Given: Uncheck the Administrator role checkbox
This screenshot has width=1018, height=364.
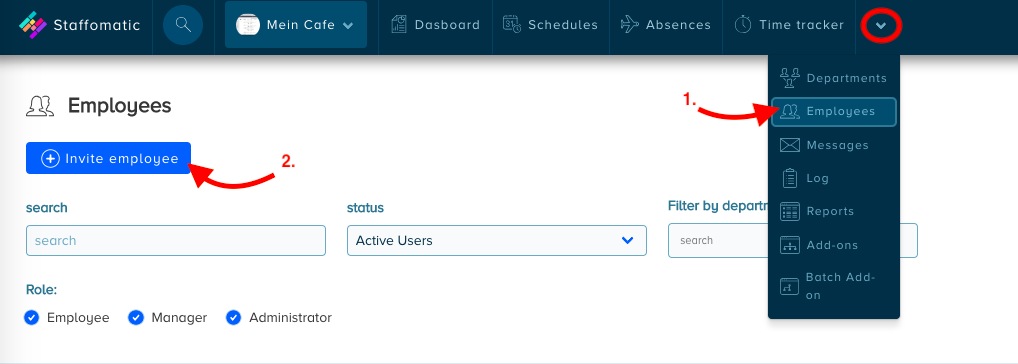Looking at the screenshot, I should click(233, 318).
